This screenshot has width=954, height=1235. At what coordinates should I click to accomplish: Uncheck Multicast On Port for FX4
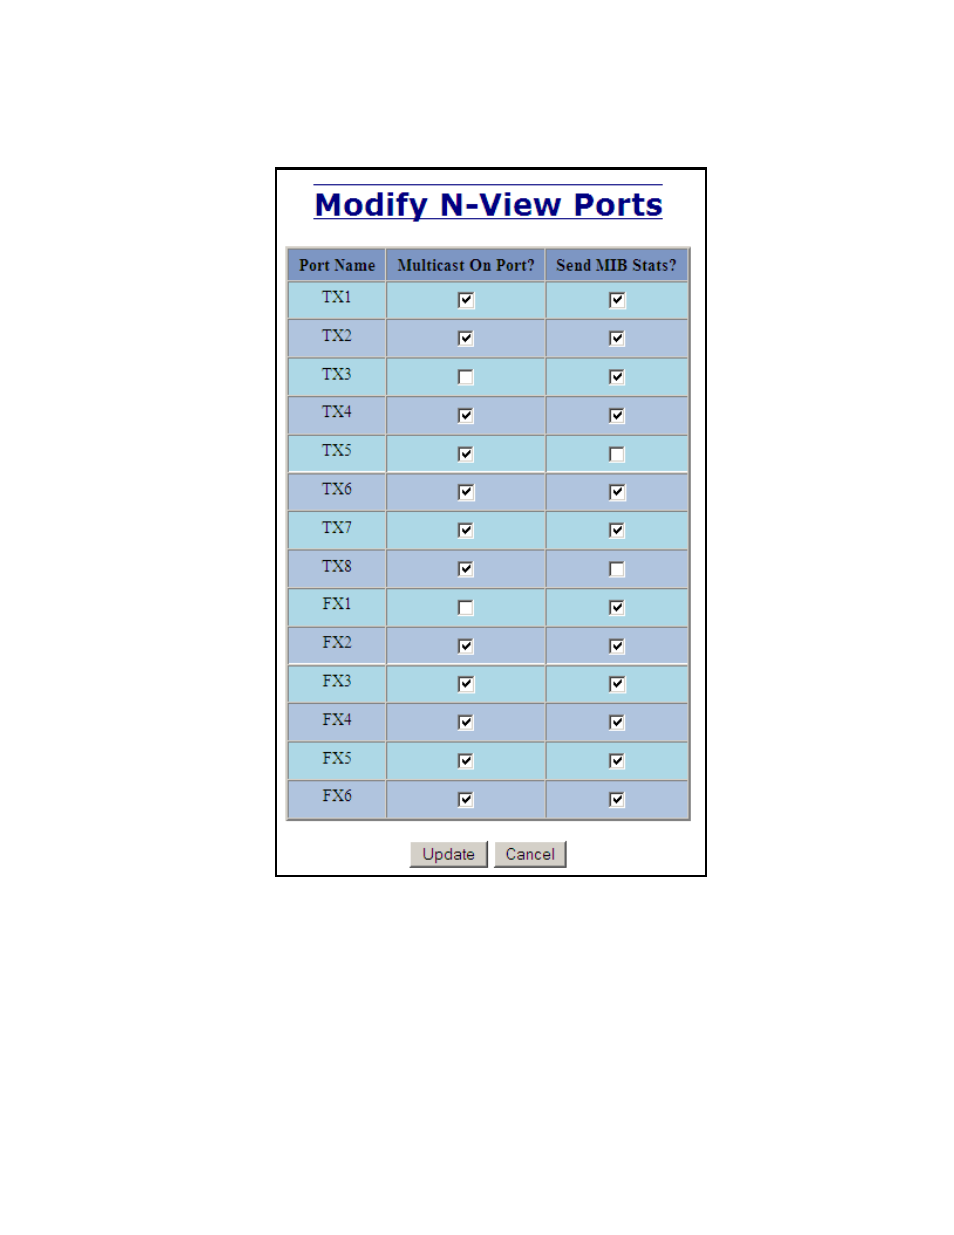465,722
